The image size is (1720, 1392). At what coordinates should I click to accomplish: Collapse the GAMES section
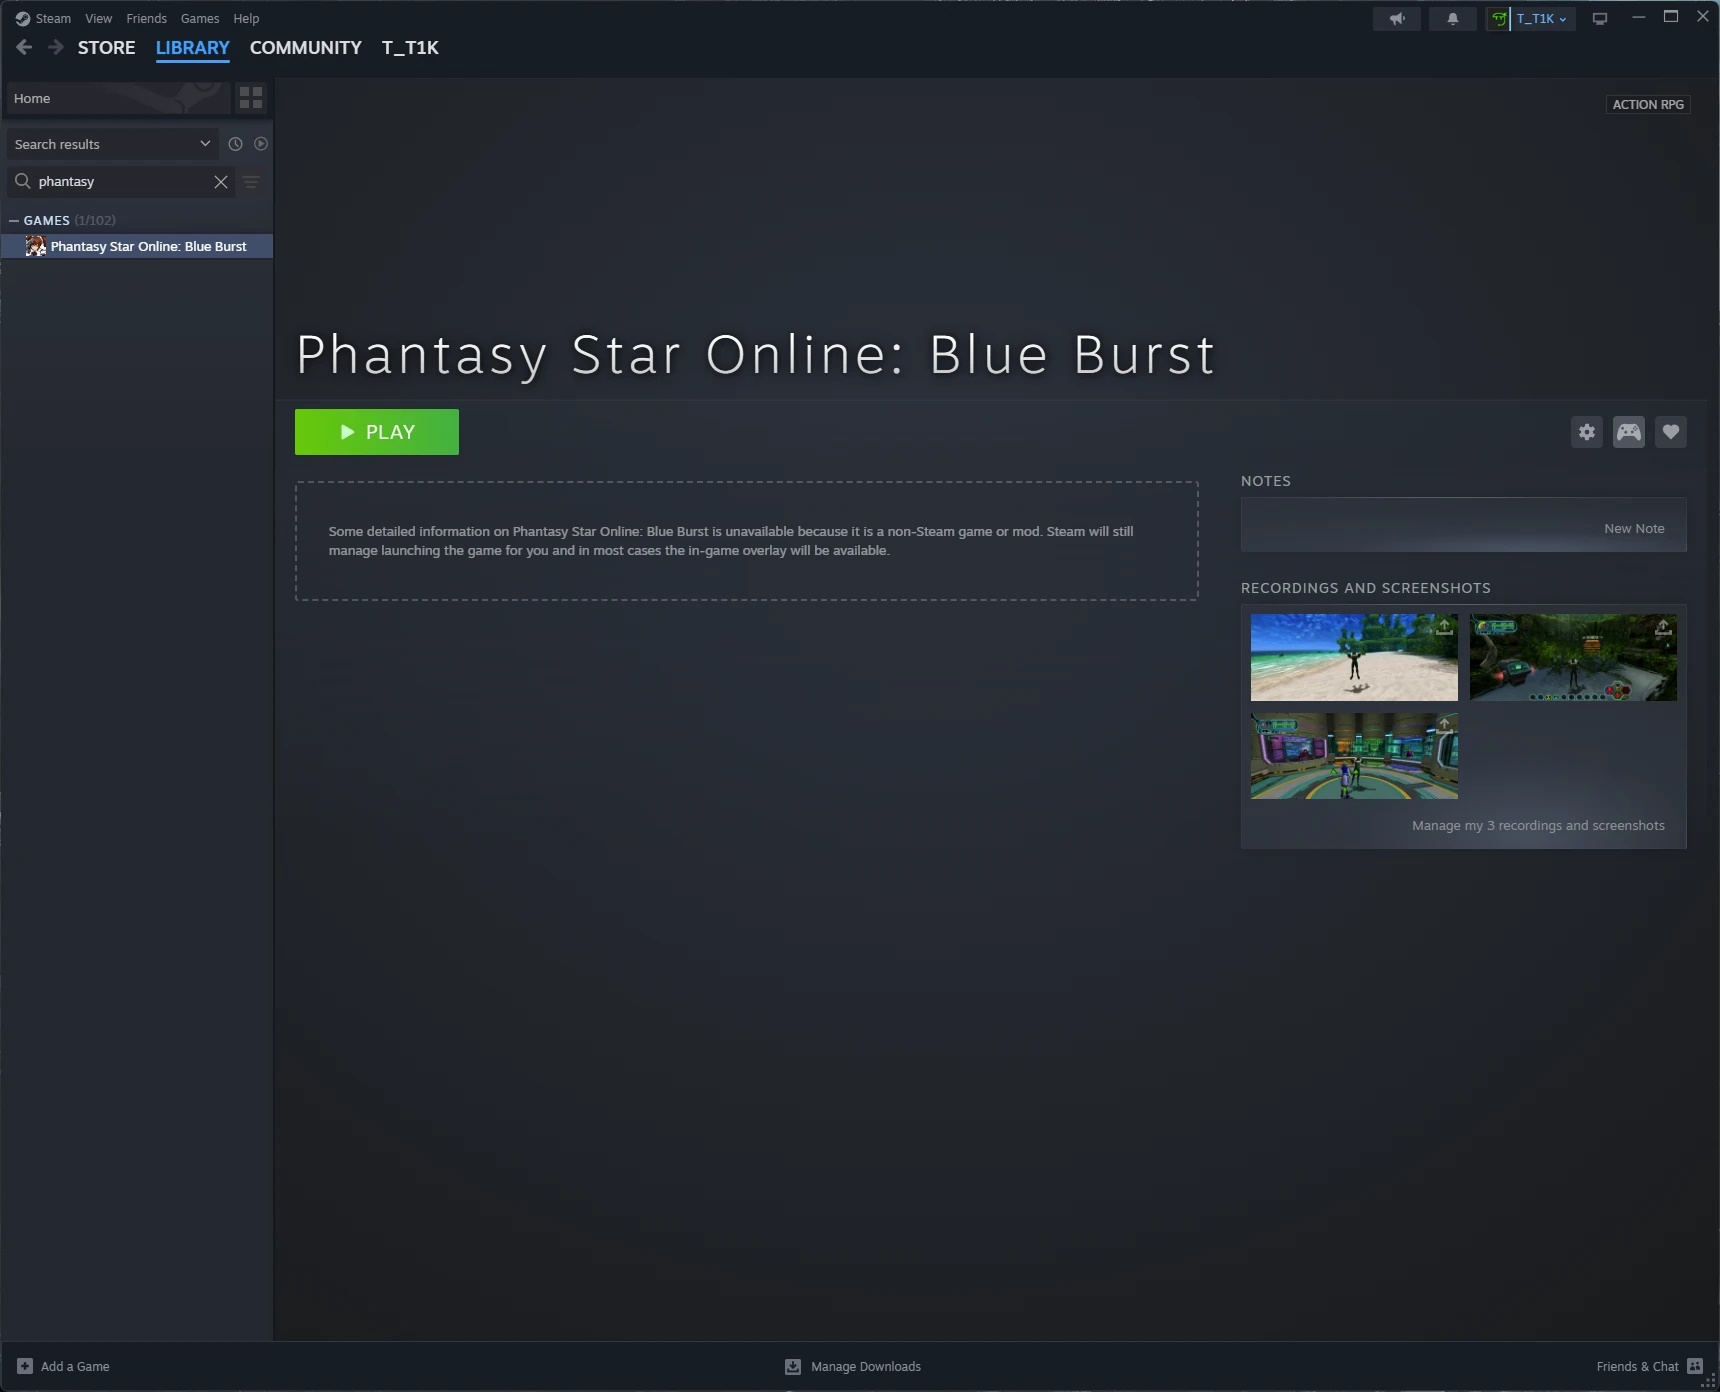click(x=13, y=220)
